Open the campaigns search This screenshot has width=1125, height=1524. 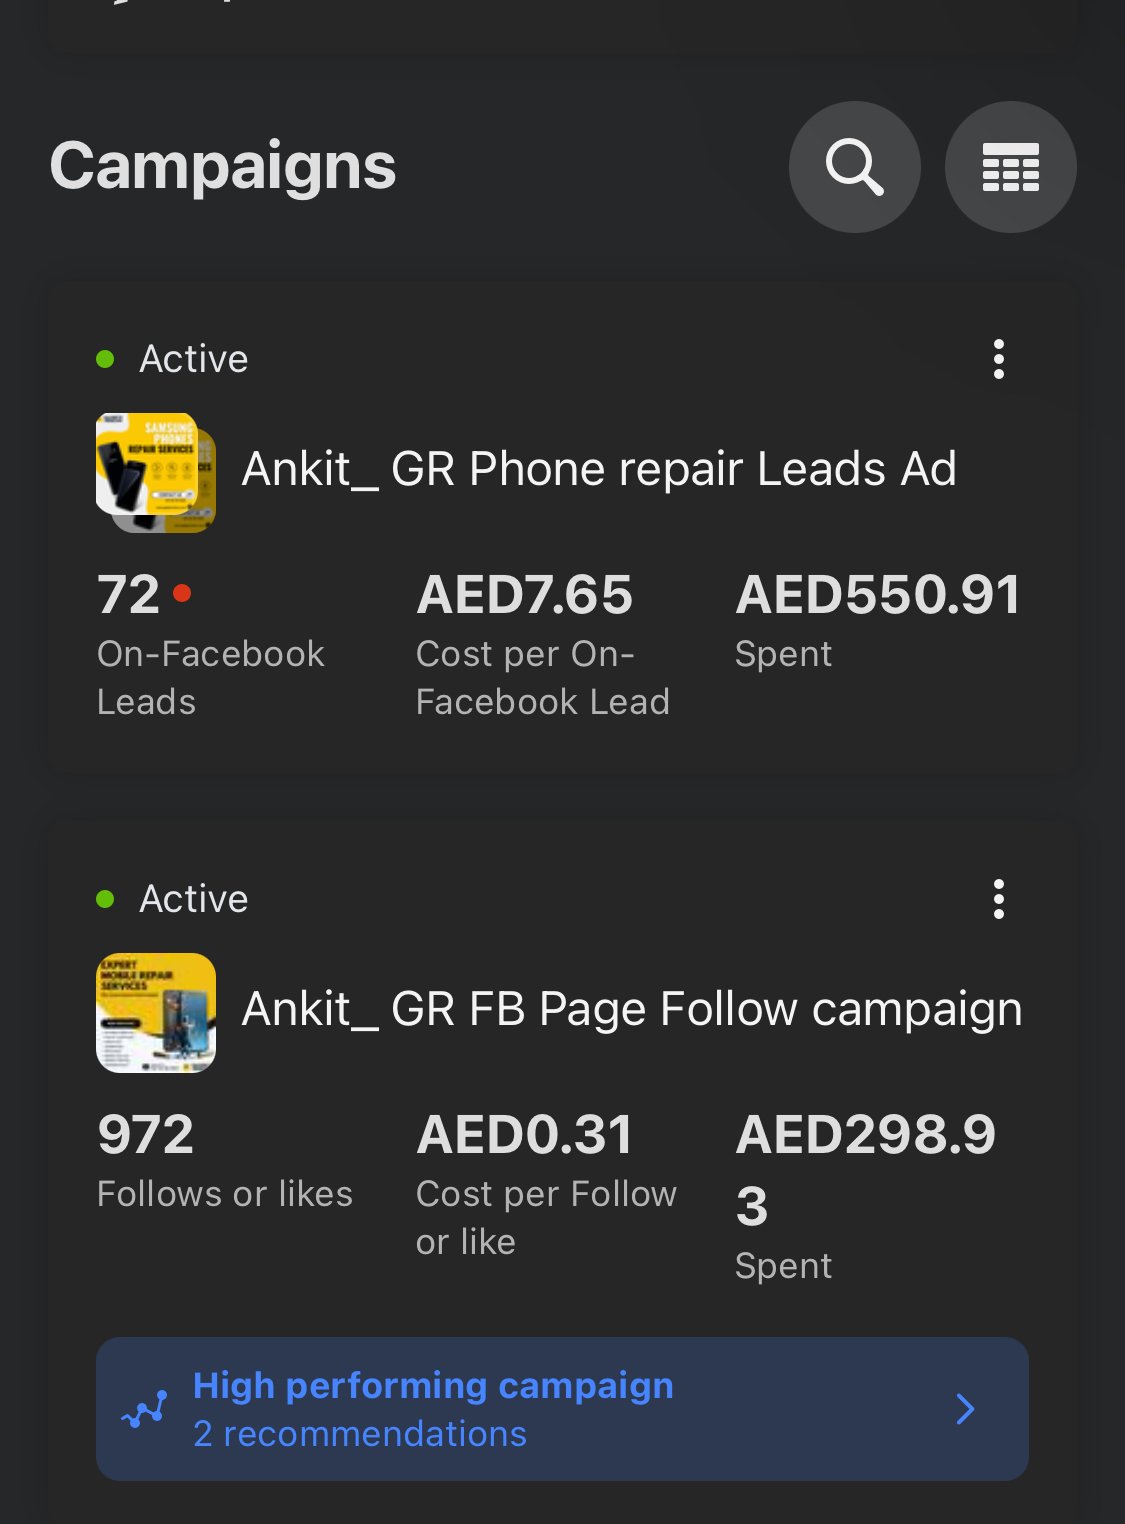point(854,167)
